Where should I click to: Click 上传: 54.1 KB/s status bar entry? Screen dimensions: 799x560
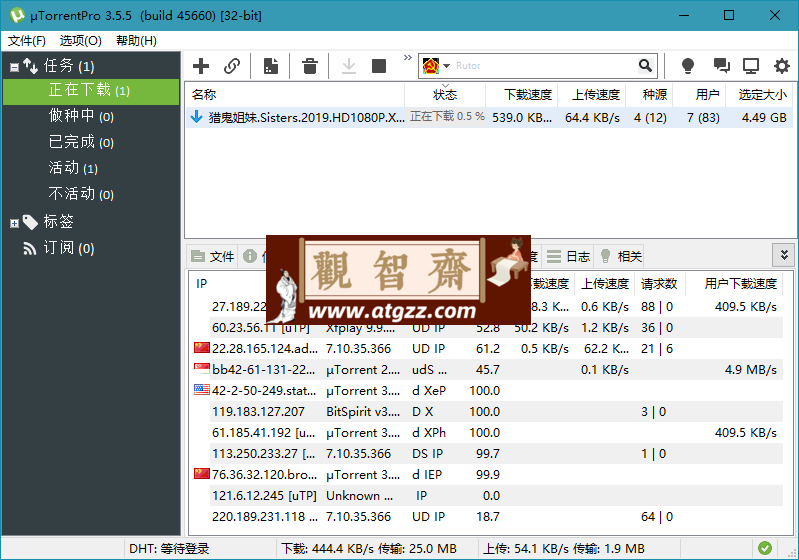point(564,549)
